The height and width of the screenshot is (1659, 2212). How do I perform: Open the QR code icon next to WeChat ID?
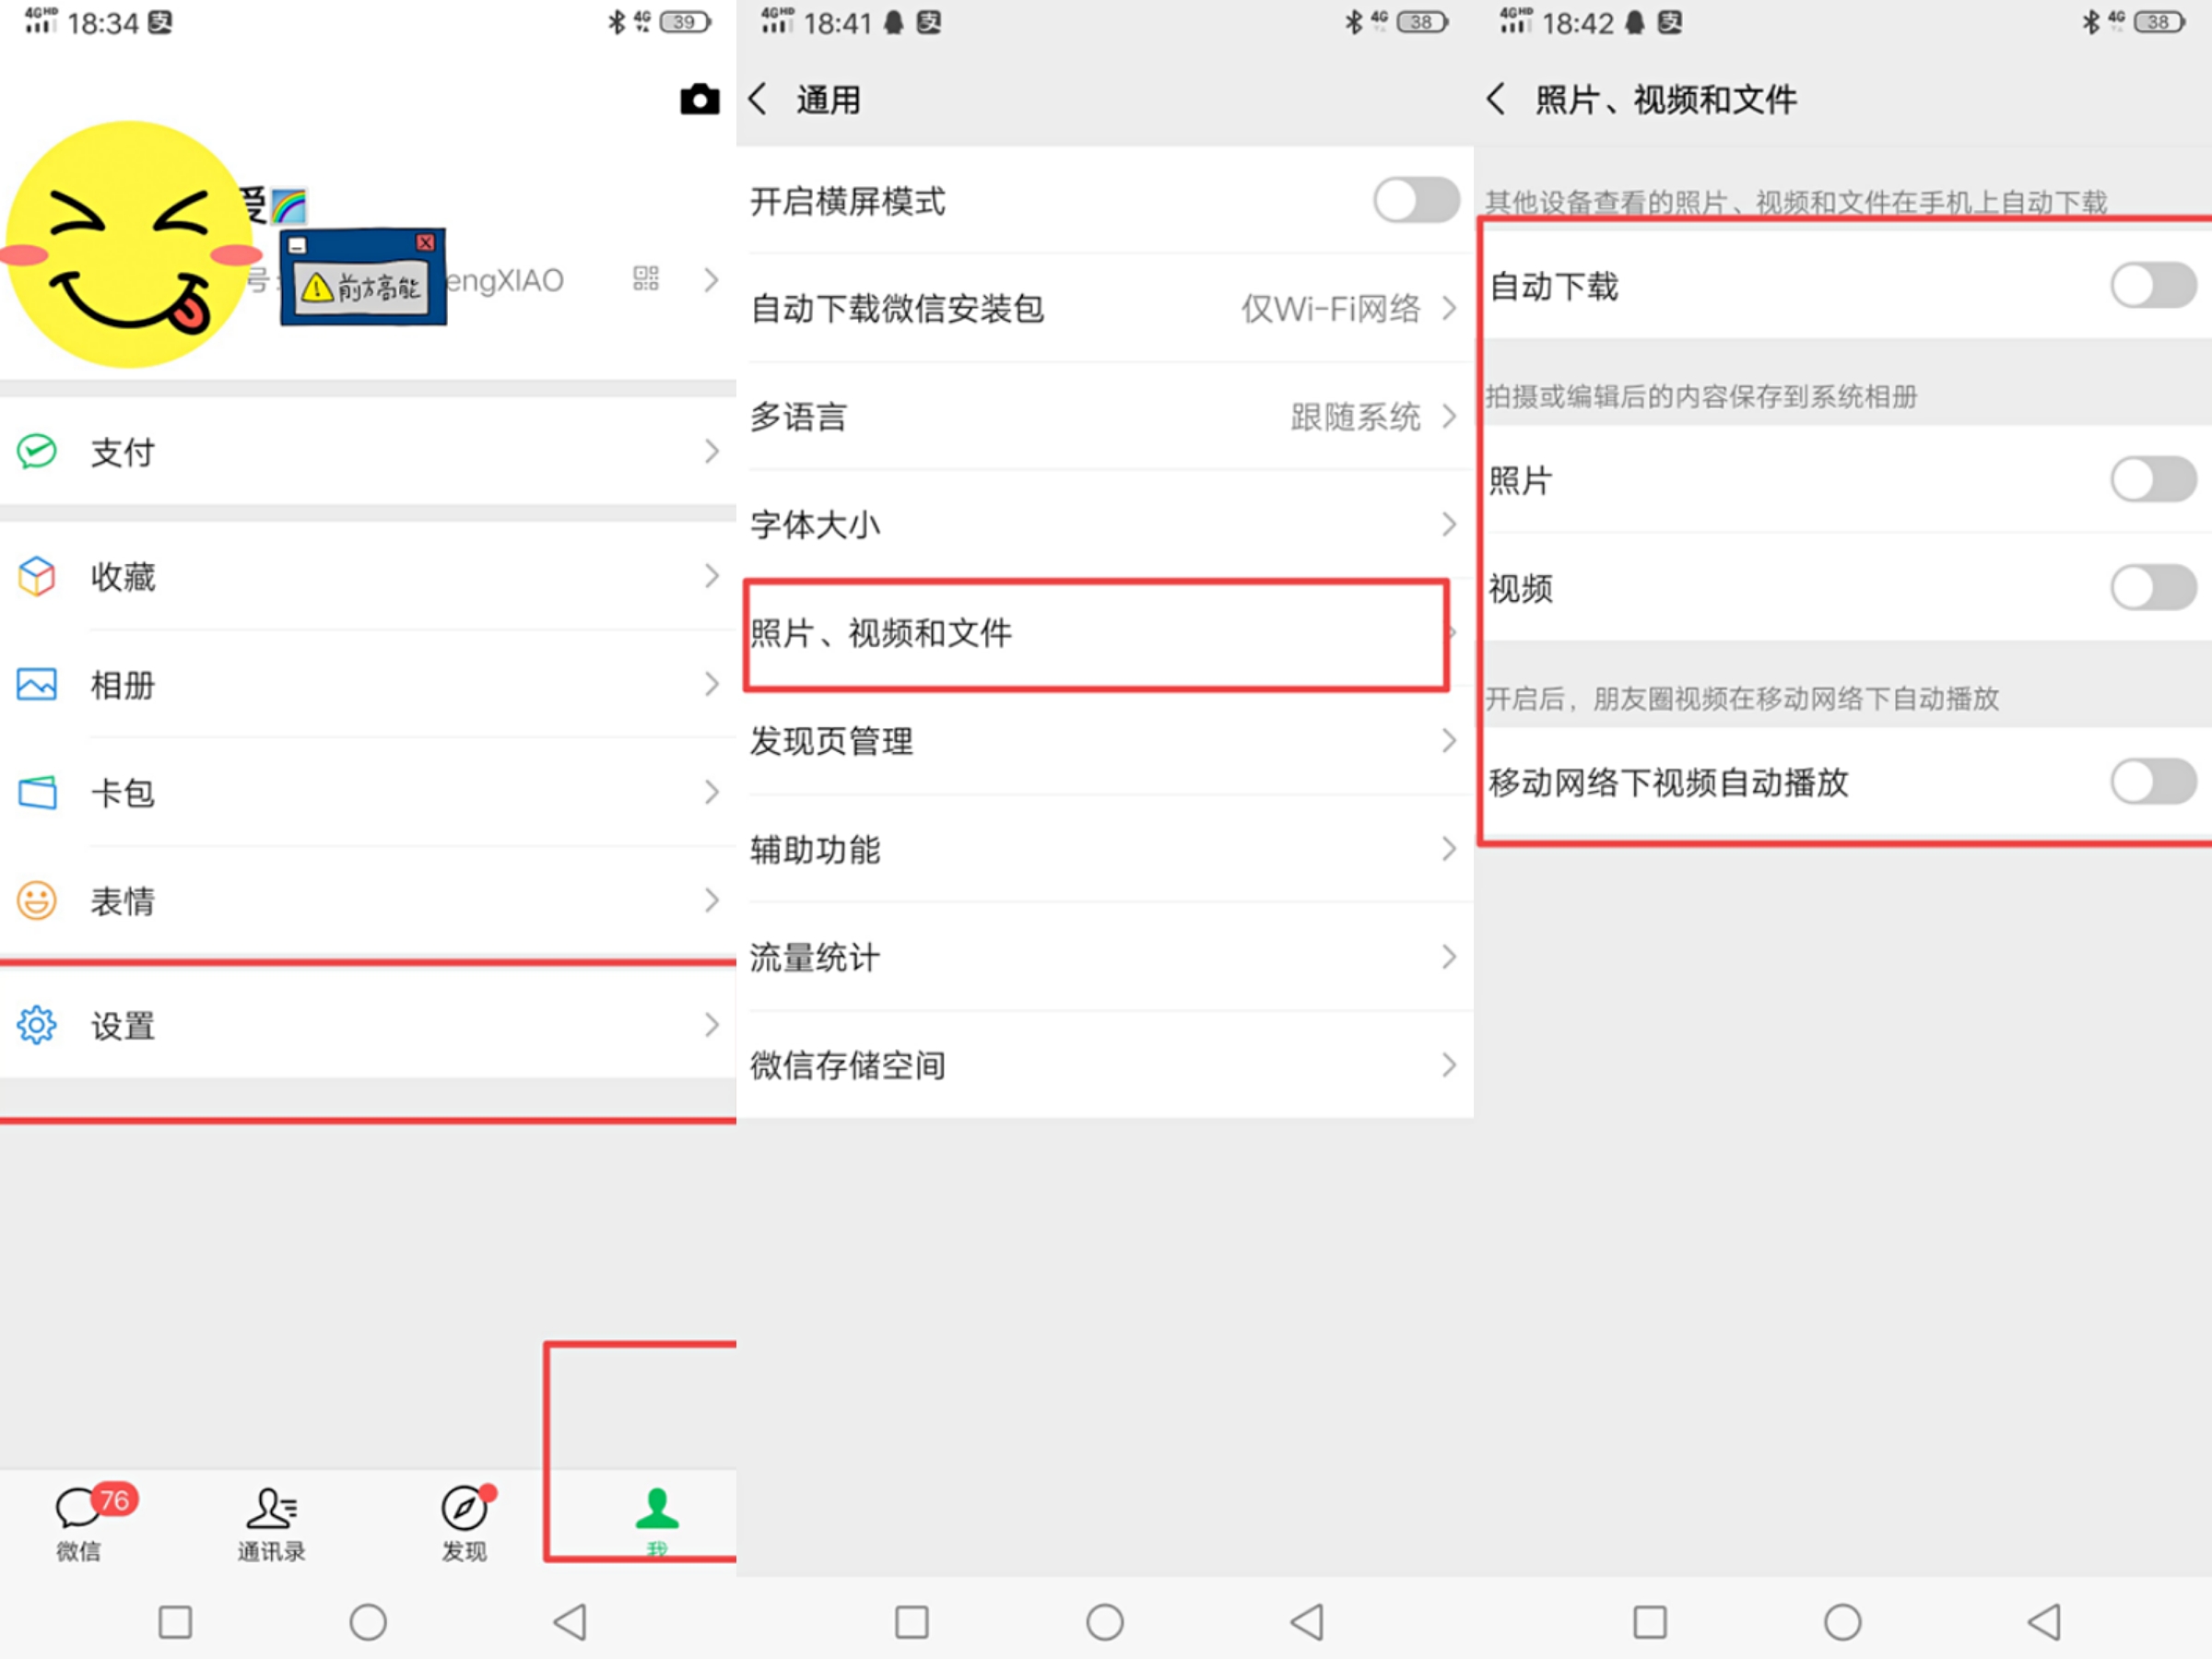tap(645, 279)
